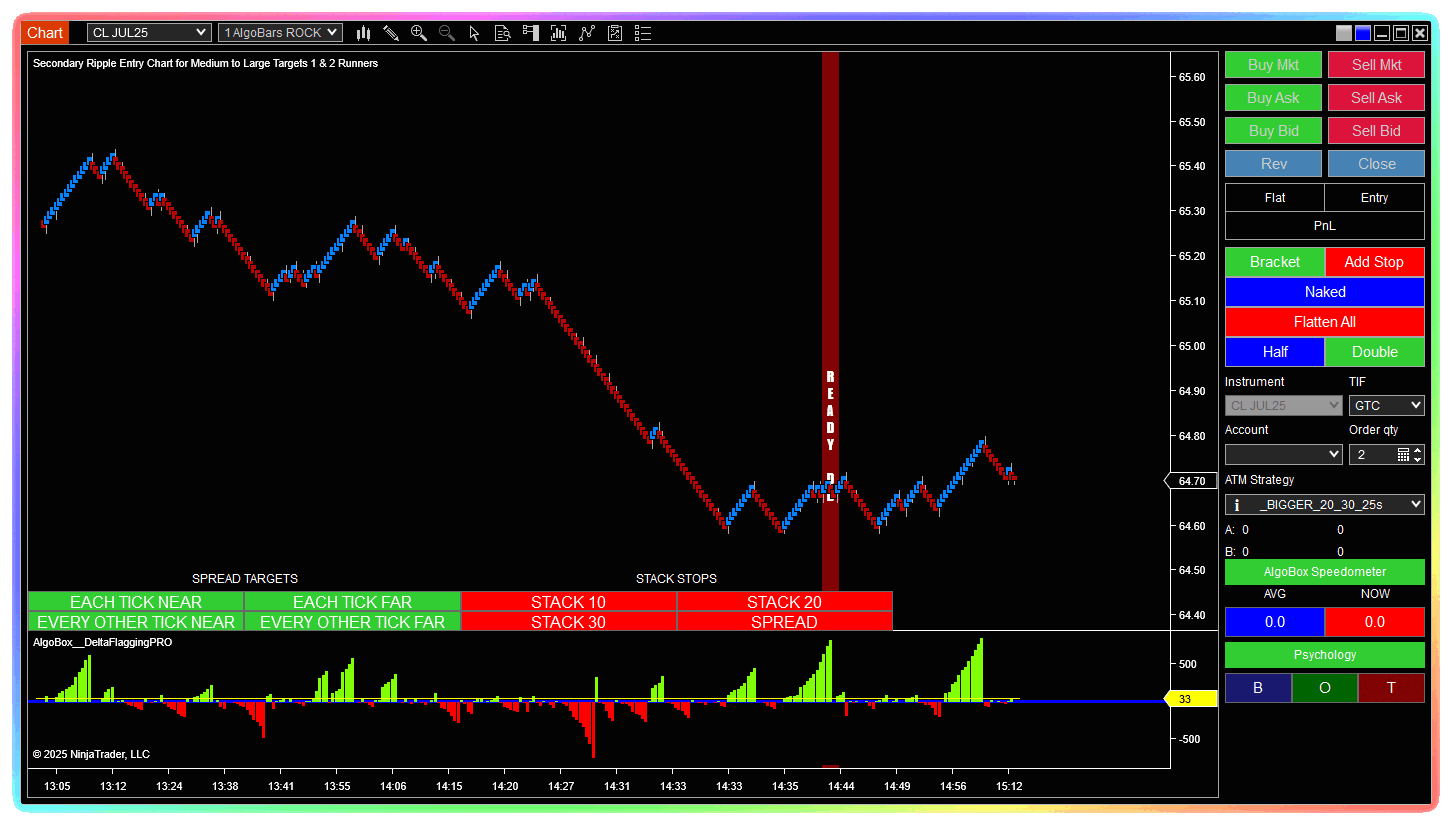Screen dimensions: 1452x825
Task: Expand the GTC time-in-force dropdown
Action: [x=1386, y=406]
